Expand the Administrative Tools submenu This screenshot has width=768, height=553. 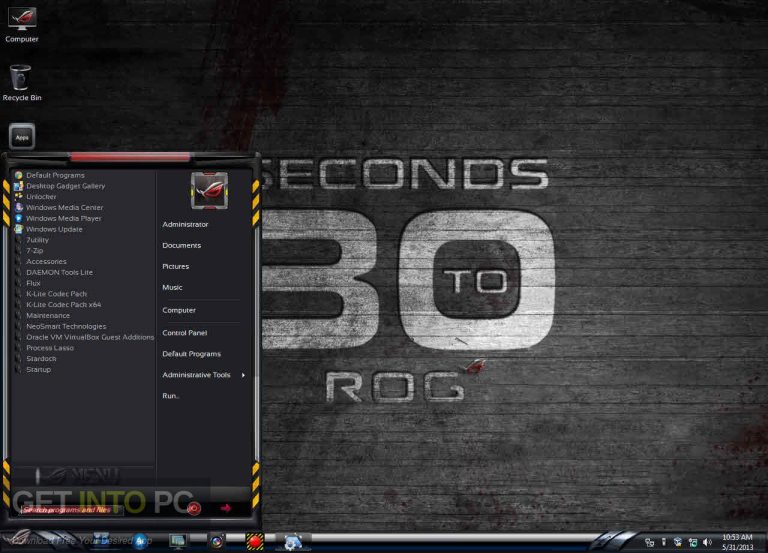[203, 375]
